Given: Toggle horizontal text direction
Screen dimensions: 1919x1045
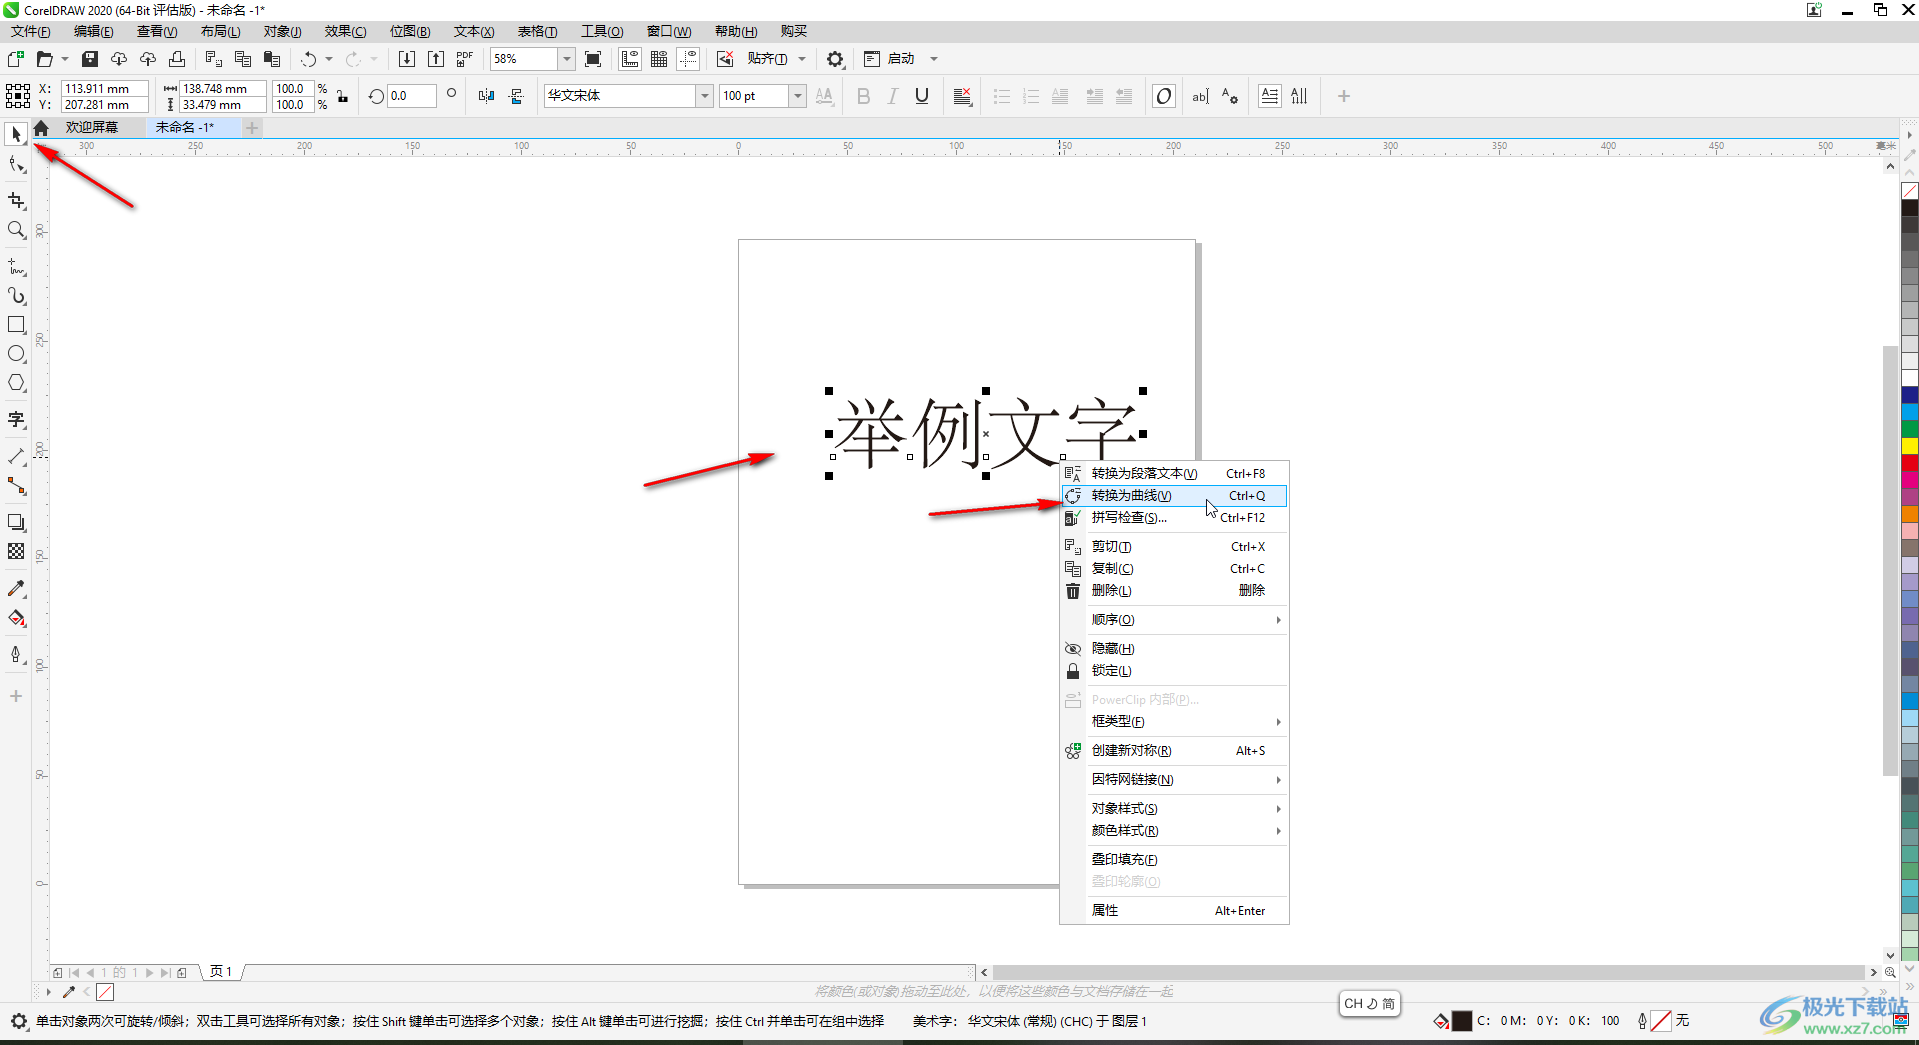Looking at the screenshot, I should (1270, 96).
